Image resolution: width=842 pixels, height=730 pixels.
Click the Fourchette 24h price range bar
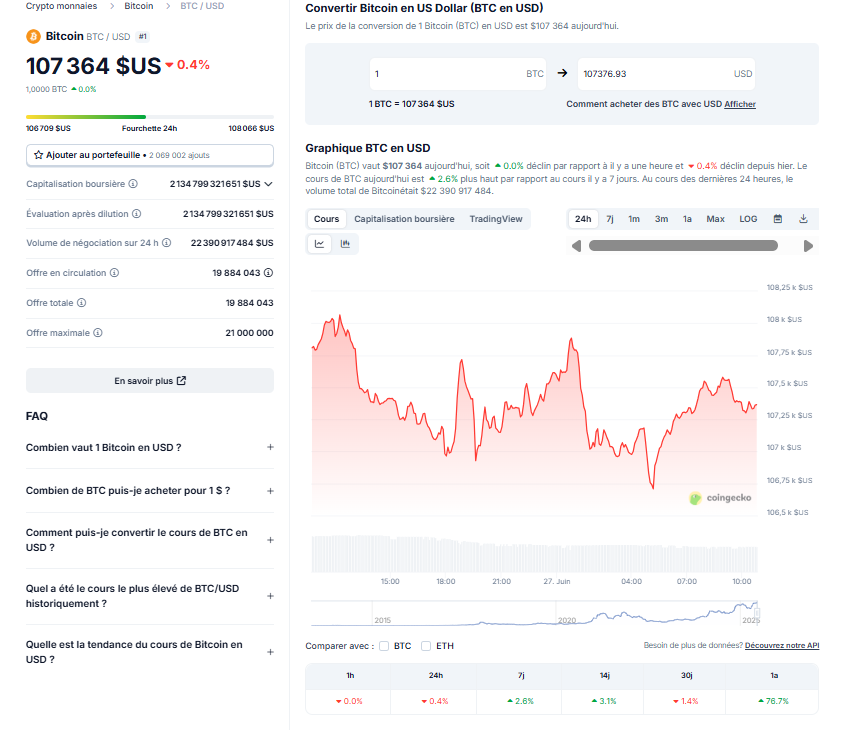coord(150,117)
